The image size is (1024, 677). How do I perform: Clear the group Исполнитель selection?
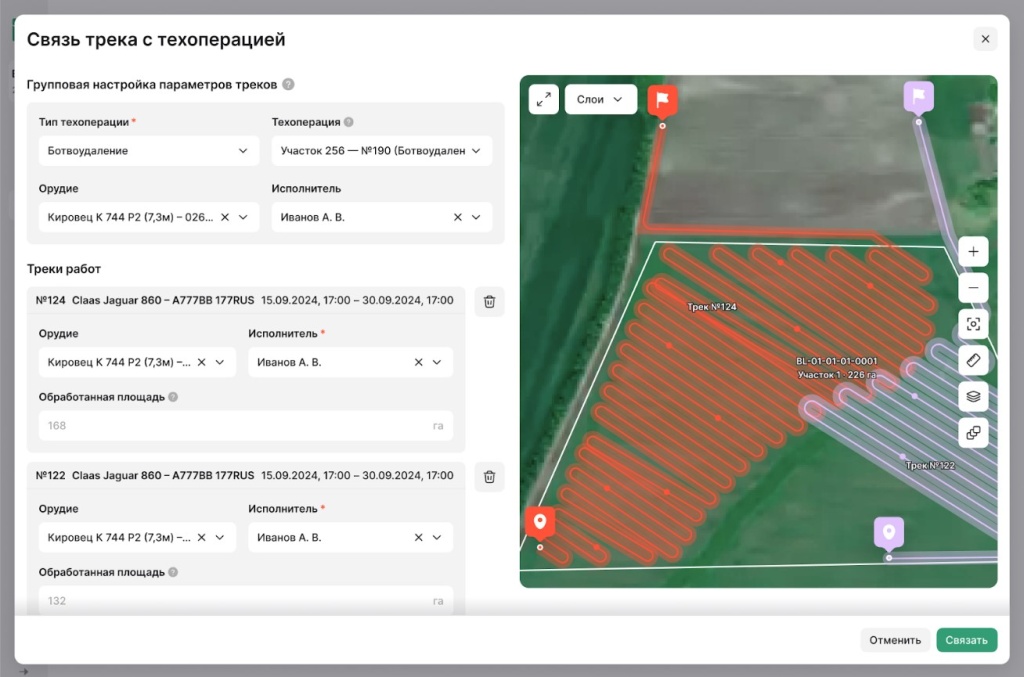[458, 217]
